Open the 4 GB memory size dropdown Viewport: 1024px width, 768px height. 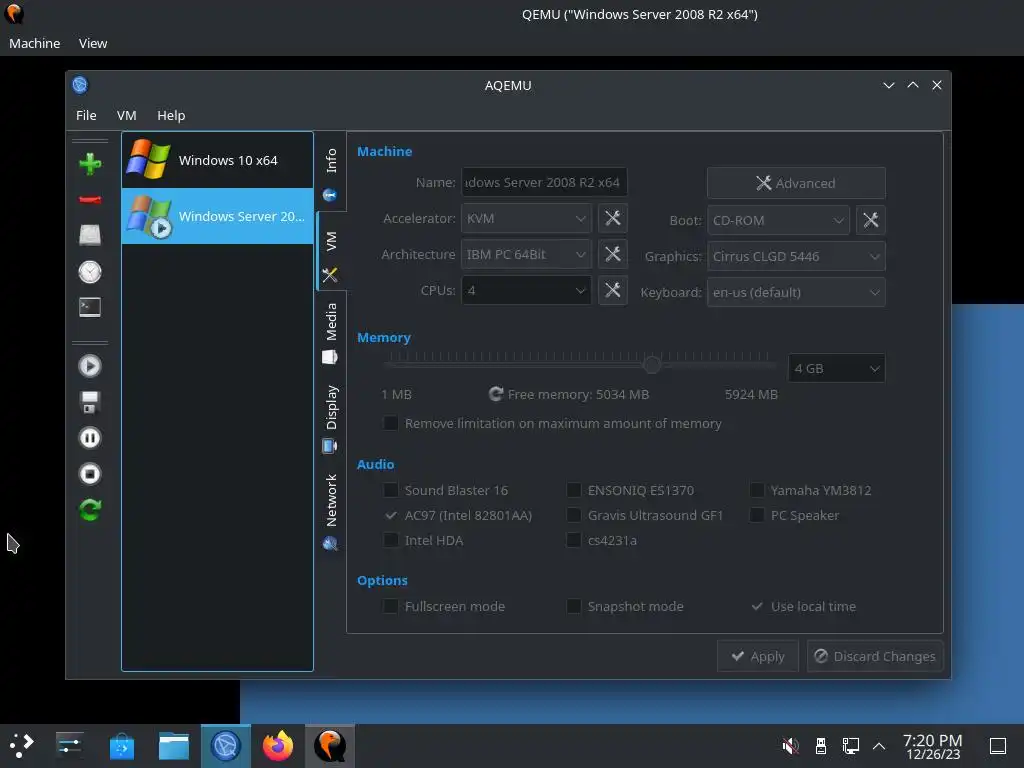[837, 368]
